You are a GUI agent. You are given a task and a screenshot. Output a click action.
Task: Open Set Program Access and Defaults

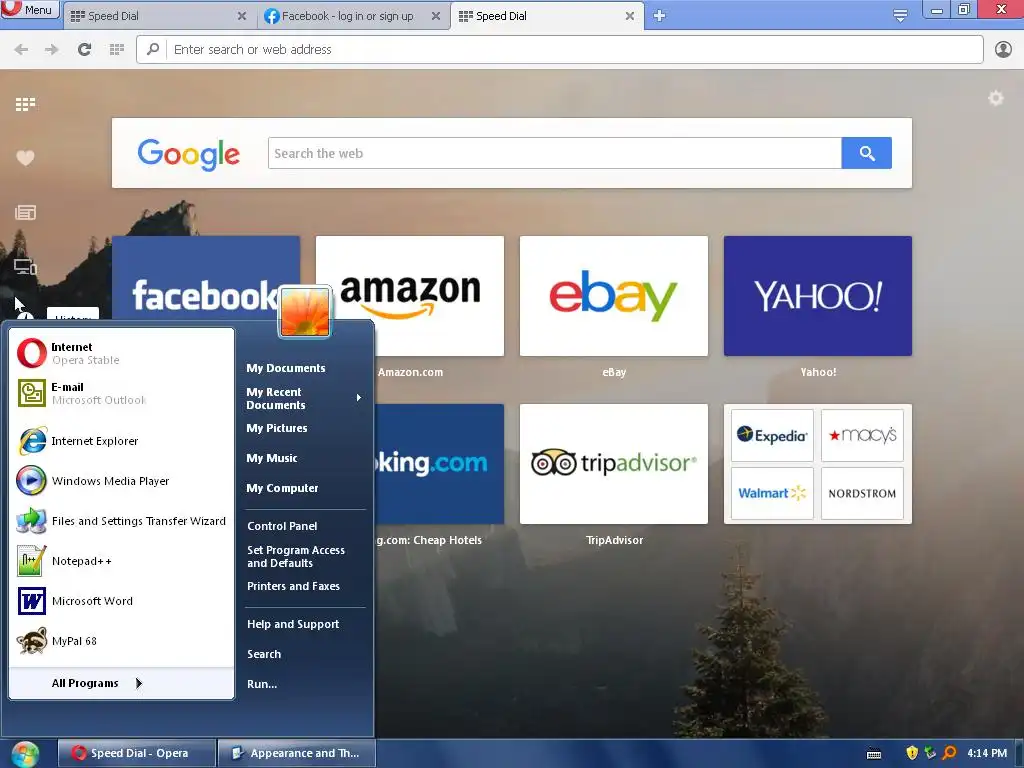pos(305,556)
